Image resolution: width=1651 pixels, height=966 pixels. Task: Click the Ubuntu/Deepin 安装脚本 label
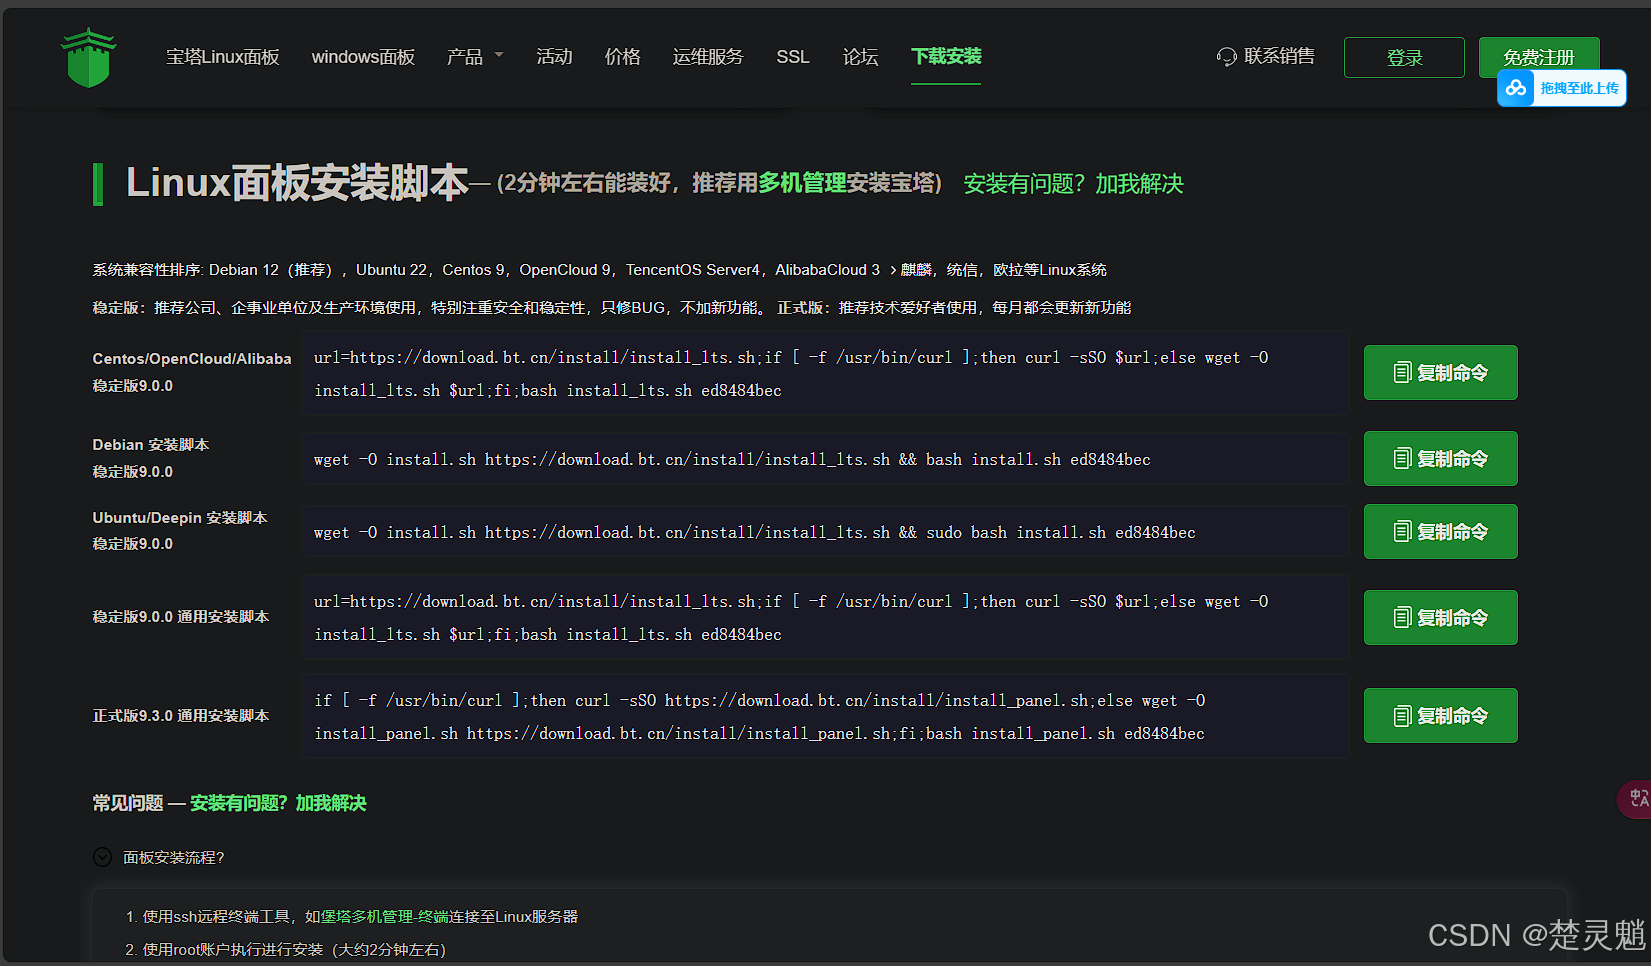[180, 518]
